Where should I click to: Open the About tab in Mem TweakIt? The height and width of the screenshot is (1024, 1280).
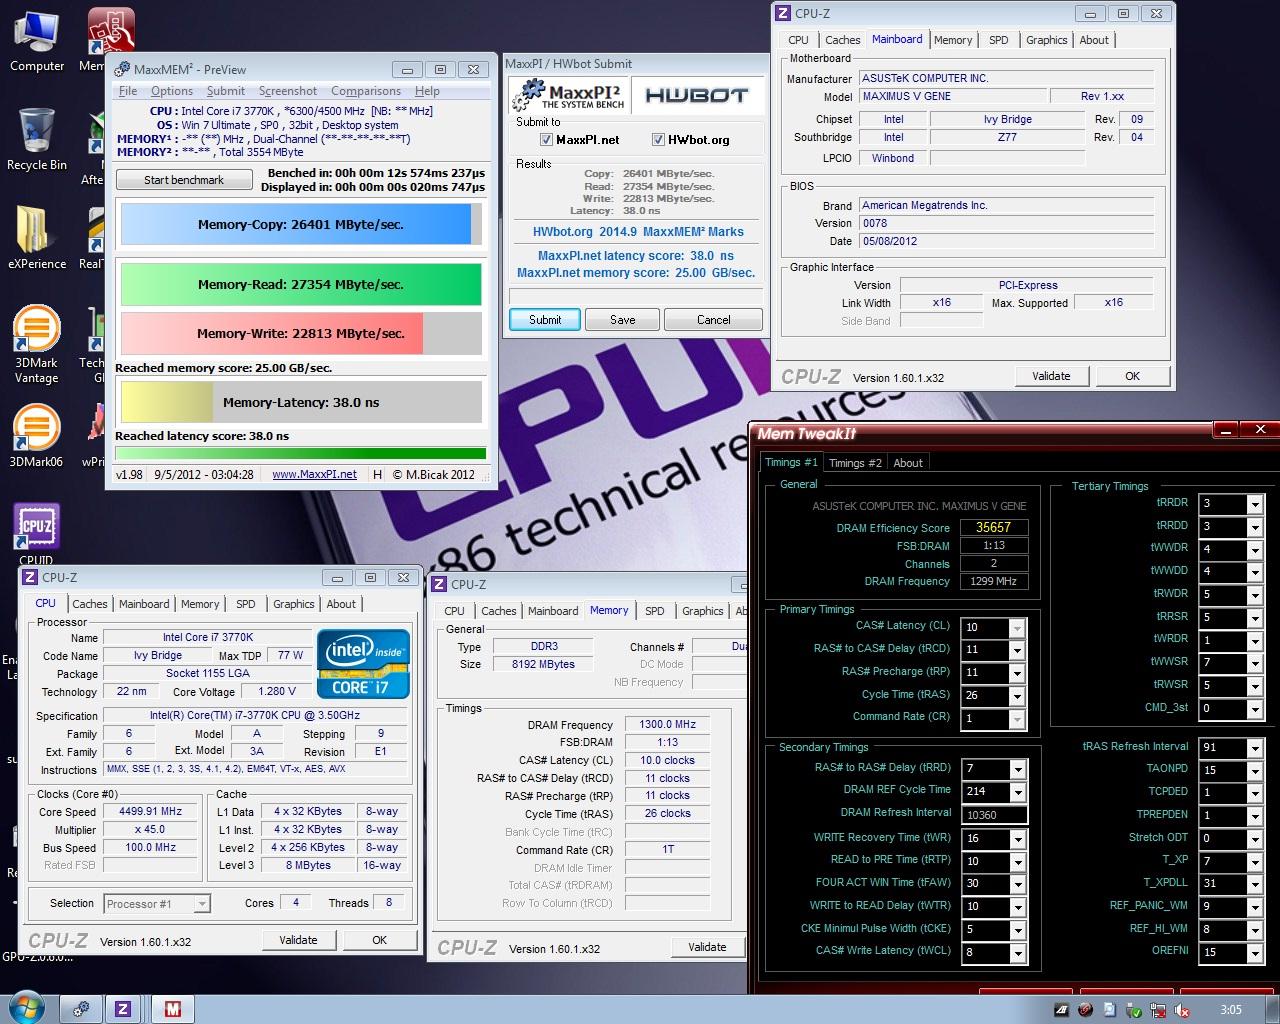click(908, 463)
